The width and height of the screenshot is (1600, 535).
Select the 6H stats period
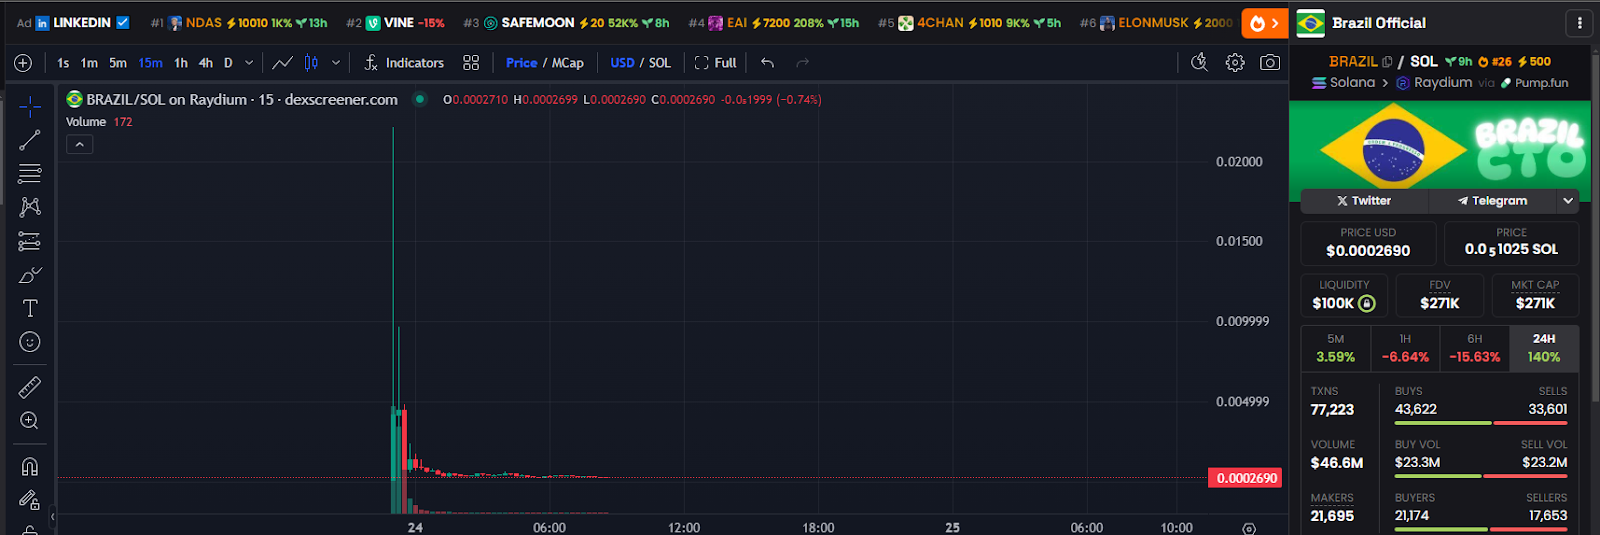1475,348
